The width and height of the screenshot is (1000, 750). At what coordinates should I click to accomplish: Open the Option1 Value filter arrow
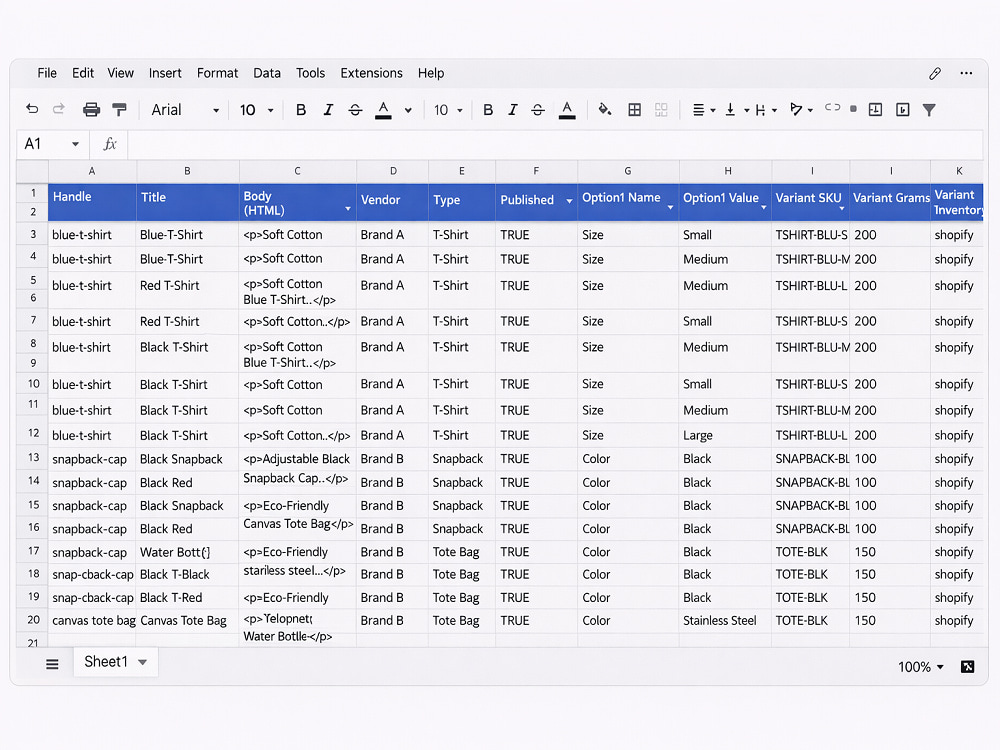click(763, 208)
